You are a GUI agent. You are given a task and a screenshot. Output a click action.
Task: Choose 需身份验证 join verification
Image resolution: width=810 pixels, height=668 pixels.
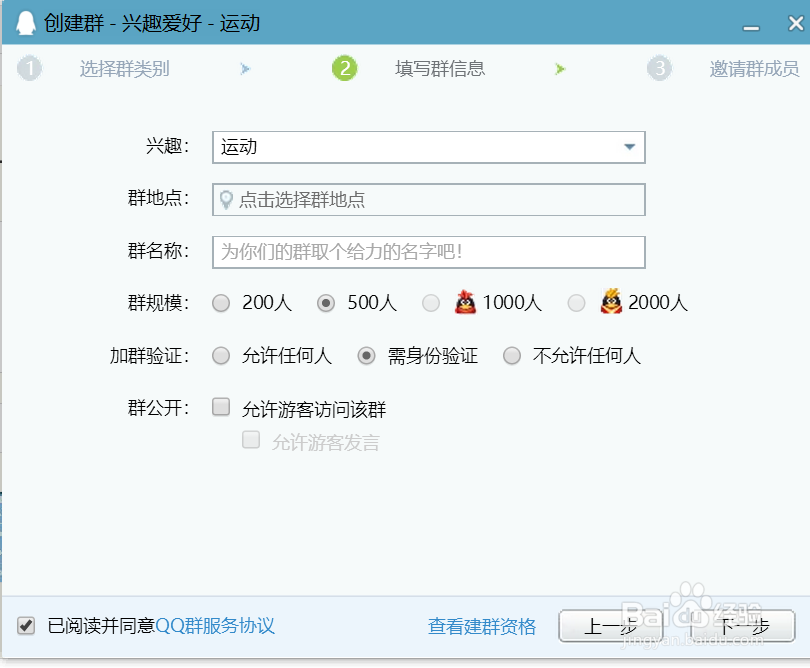pos(367,356)
